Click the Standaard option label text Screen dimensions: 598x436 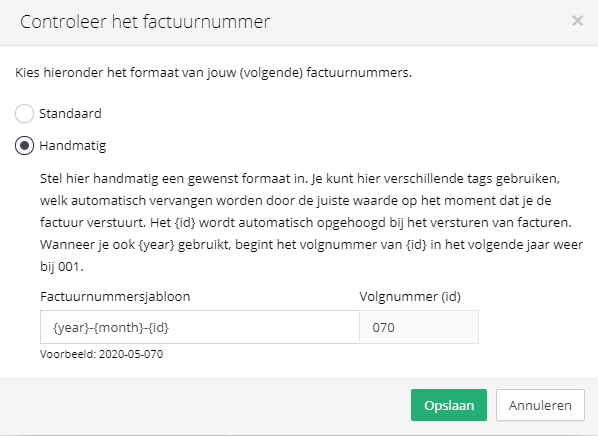tap(70, 114)
